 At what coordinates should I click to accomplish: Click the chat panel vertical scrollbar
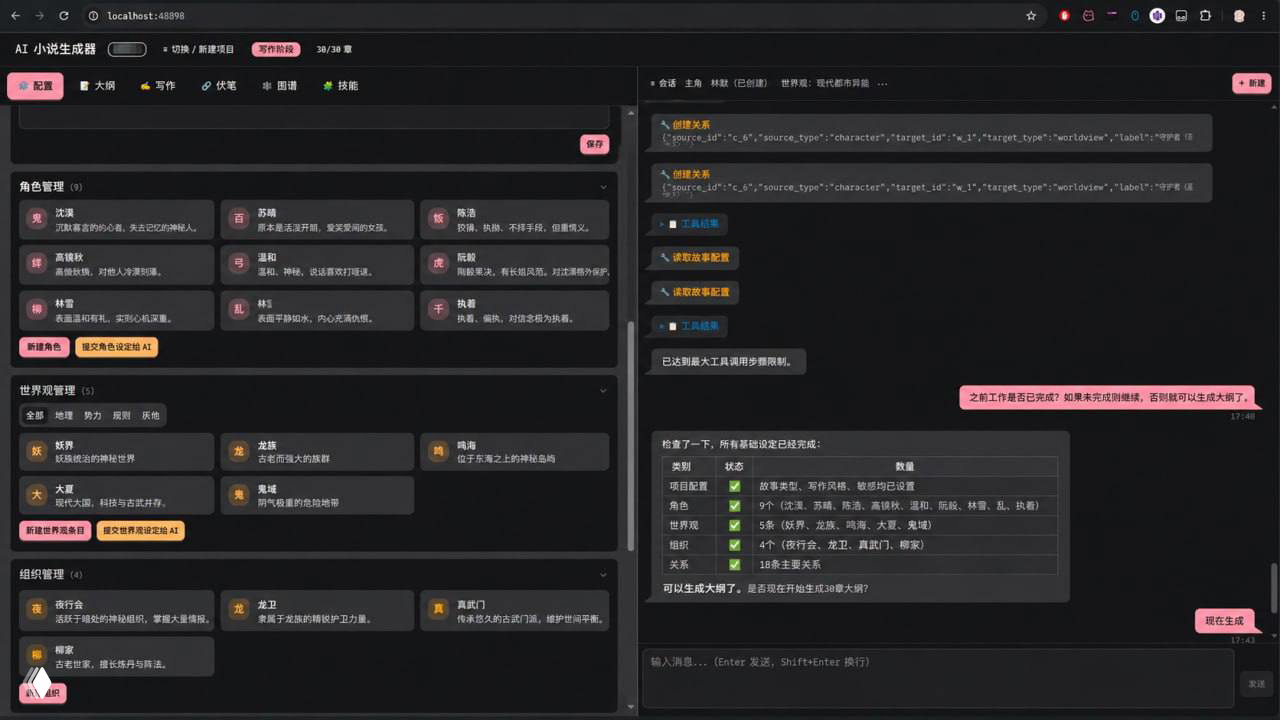(x=1274, y=588)
